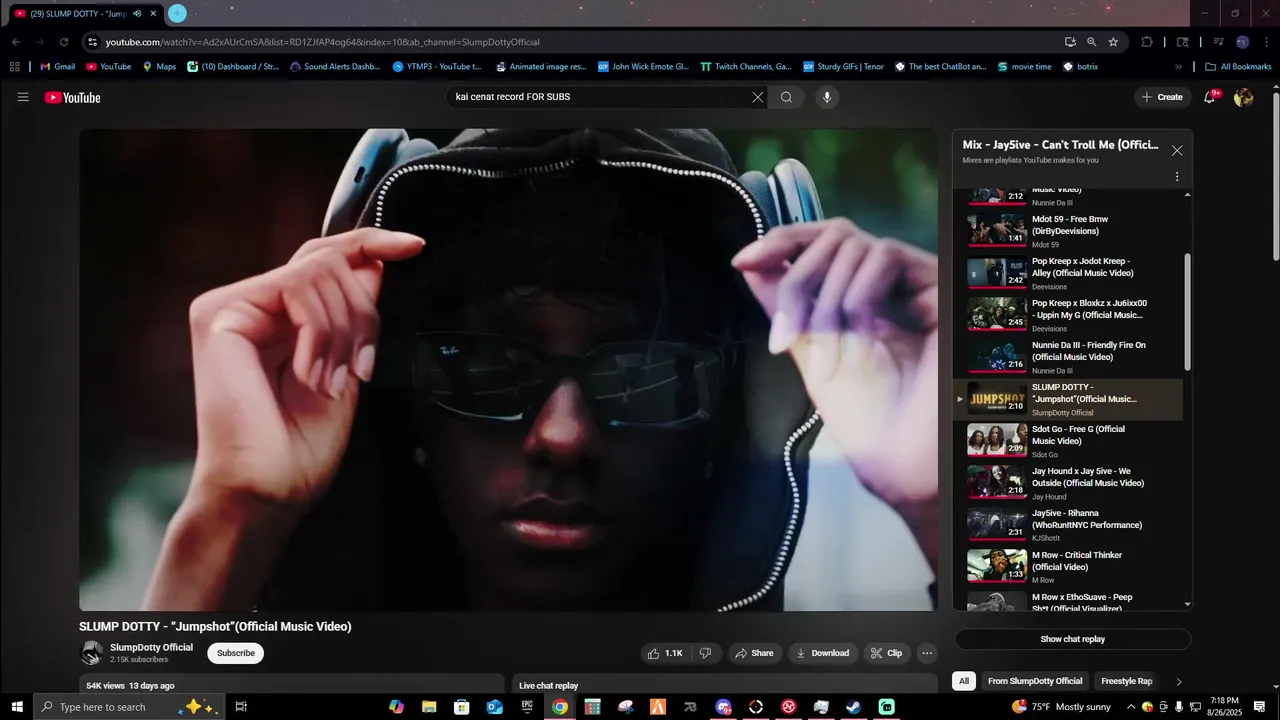Screen dimensions: 1280x720
Task: Play JaySive - Rihanna WhoRunItNYC Performance
Action: pos(1070,524)
